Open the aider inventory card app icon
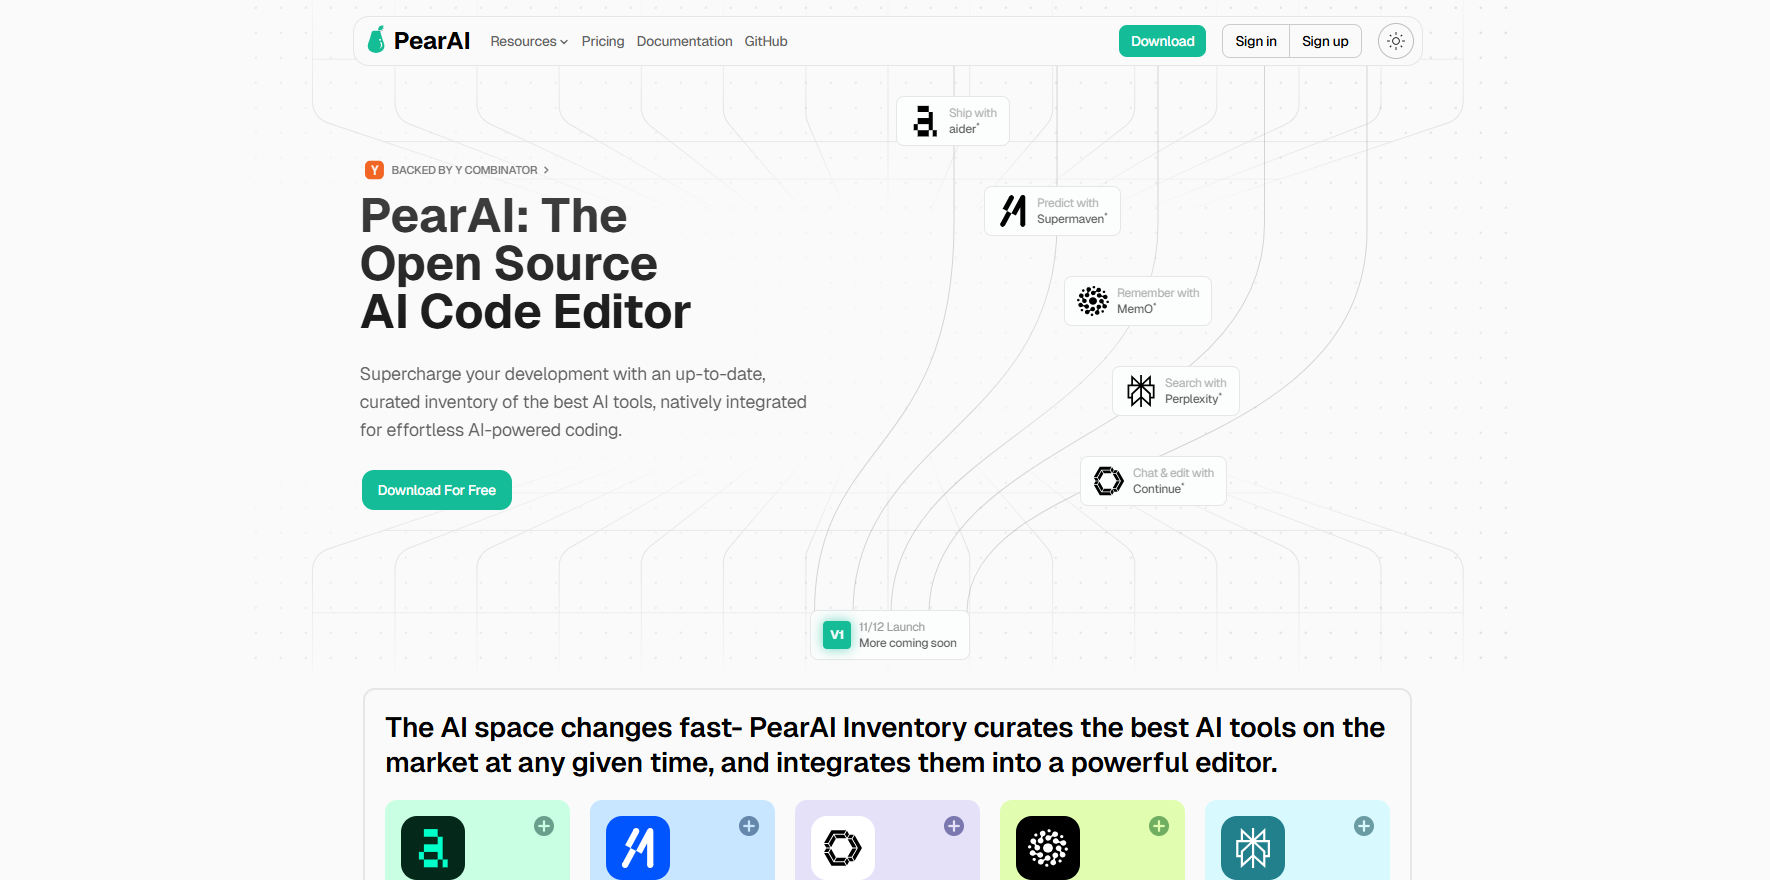1770x880 pixels. (x=433, y=848)
